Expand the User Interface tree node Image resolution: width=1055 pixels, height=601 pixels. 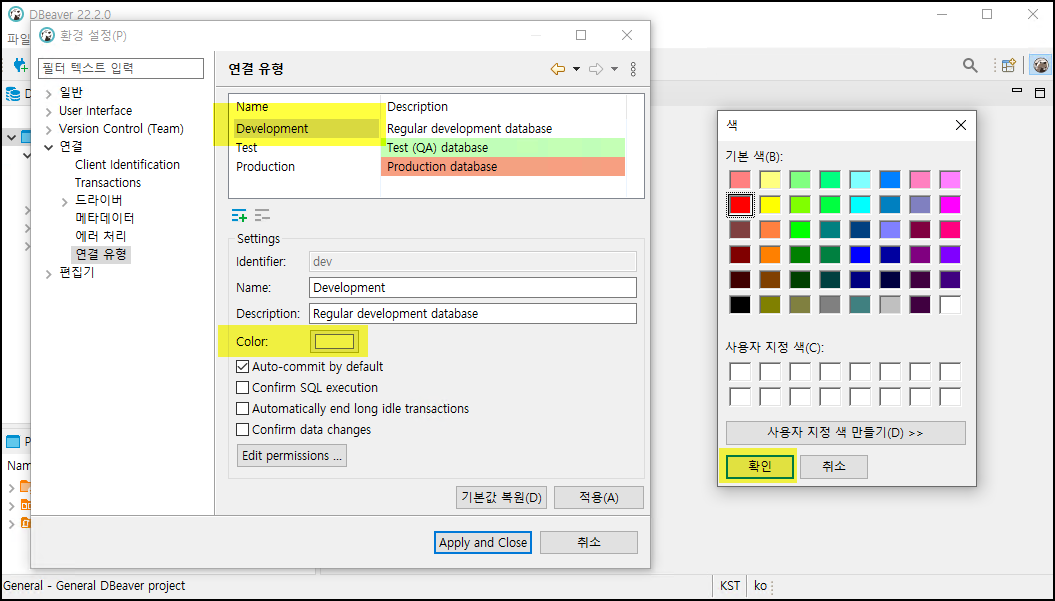(x=48, y=111)
